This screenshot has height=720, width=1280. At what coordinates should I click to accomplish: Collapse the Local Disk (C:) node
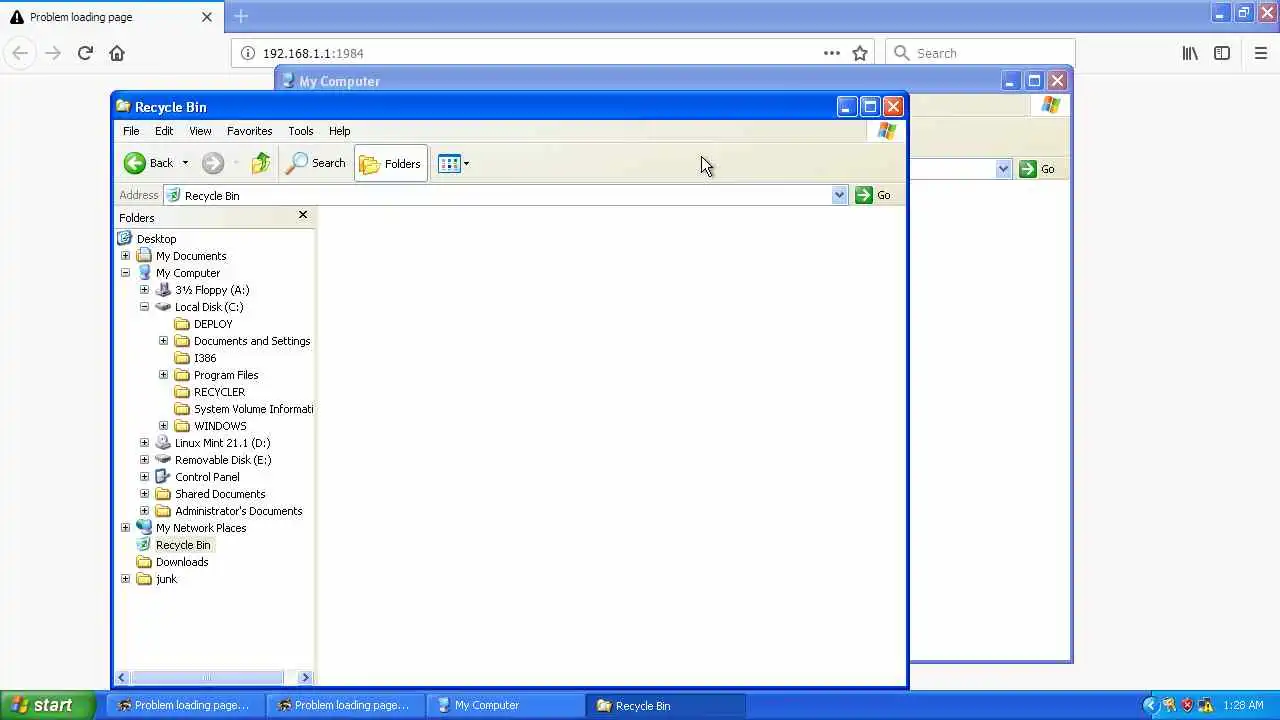pos(144,307)
